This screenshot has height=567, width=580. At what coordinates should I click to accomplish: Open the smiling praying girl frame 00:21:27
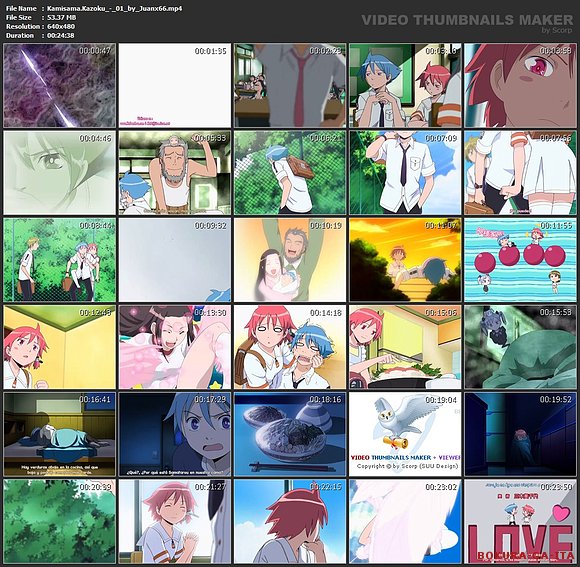175,522
